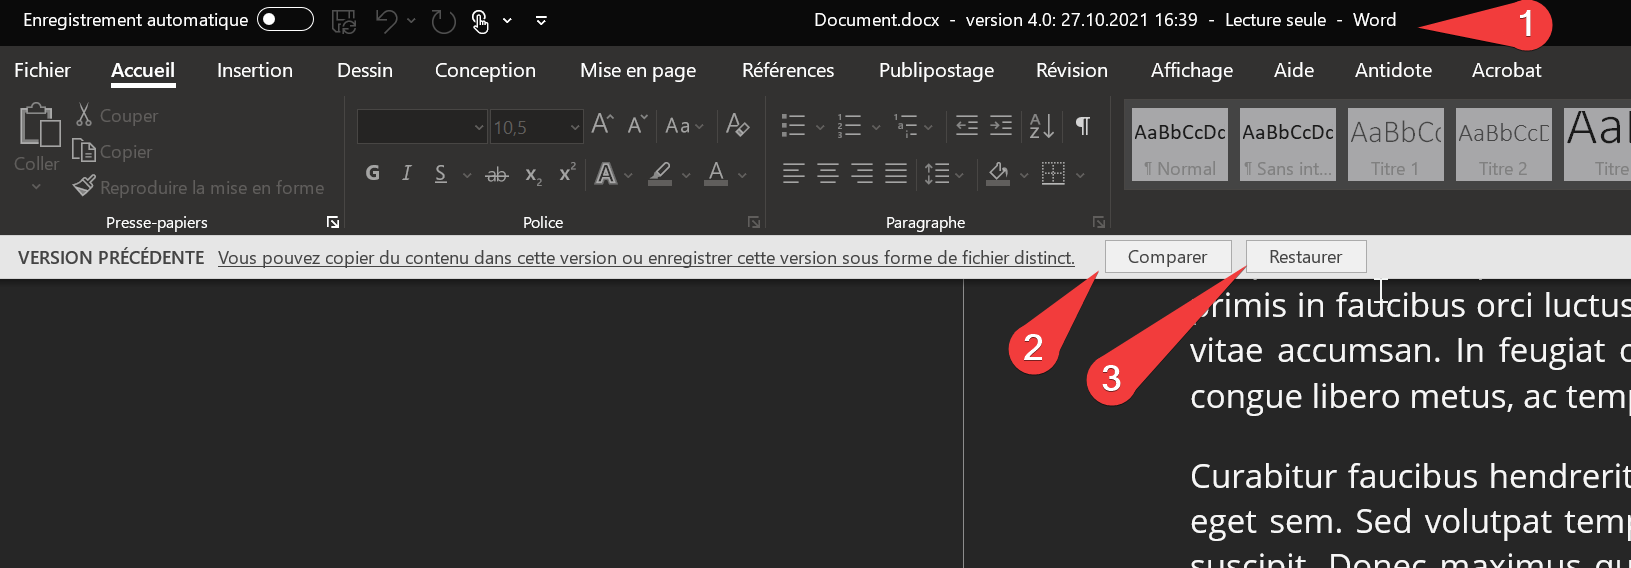Click the Bold (G) formatting icon
Screen dimensions: 1631x568
click(x=372, y=173)
